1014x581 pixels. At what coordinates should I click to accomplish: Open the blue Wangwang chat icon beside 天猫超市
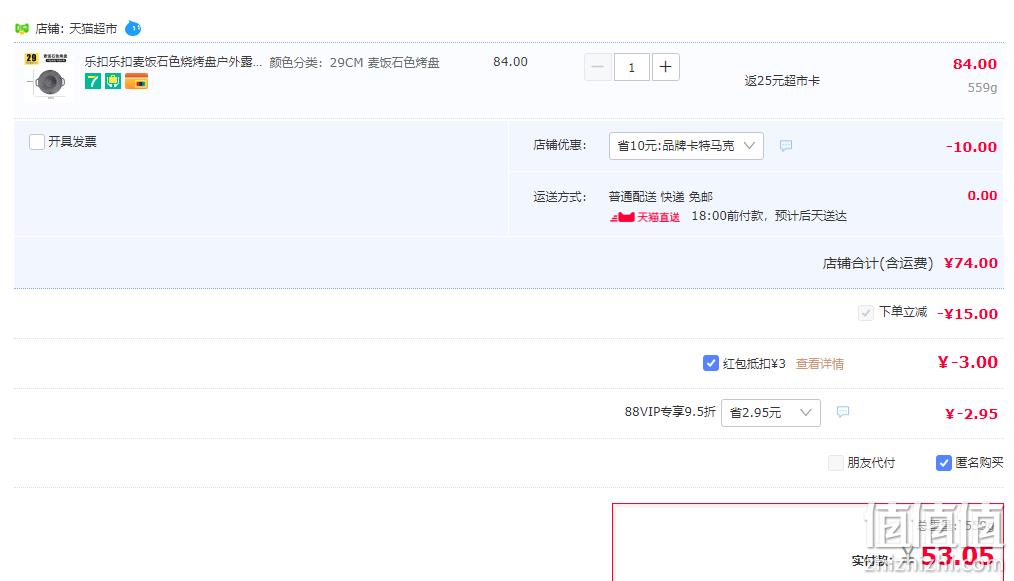coord(133,28)
